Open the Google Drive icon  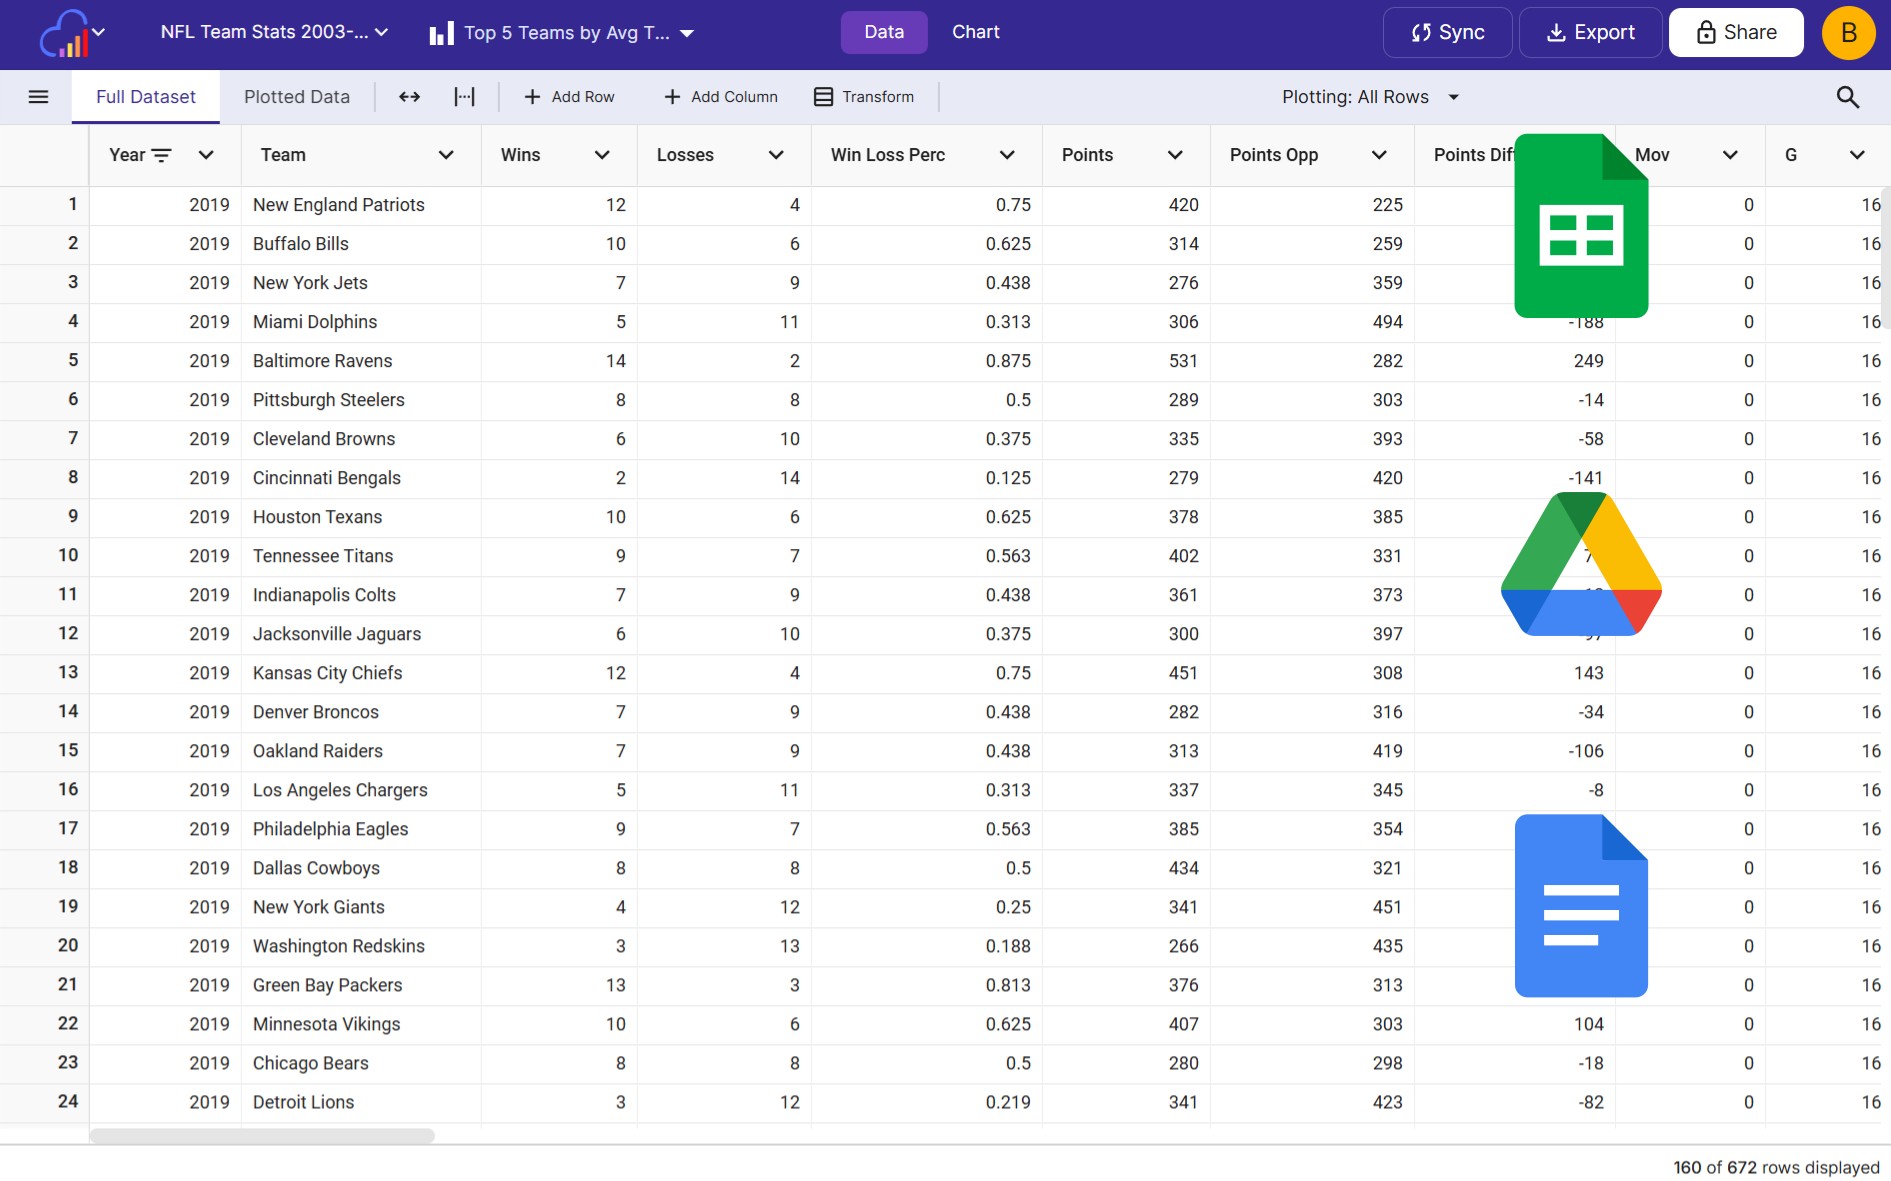pos(1581,564)
